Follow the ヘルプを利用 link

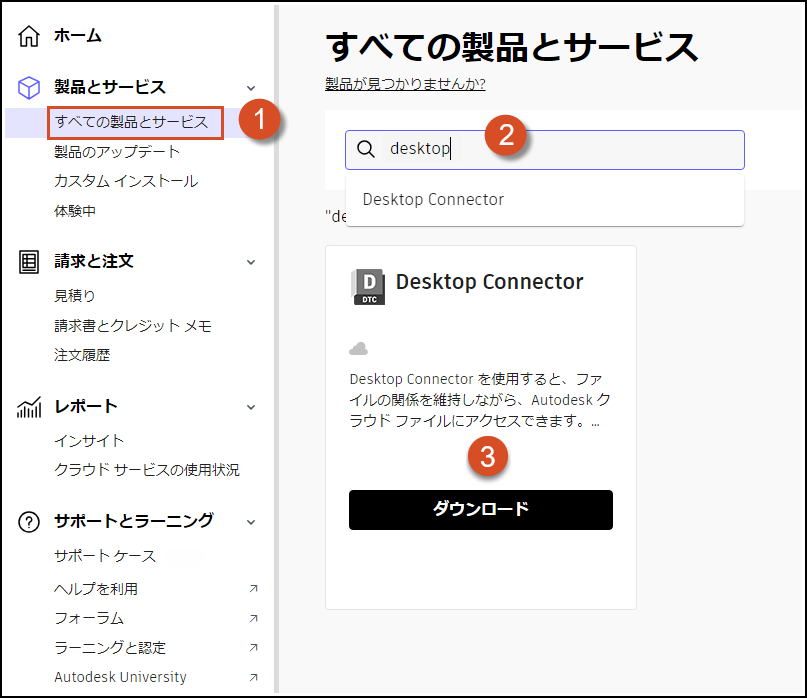(x=96, y=589)
